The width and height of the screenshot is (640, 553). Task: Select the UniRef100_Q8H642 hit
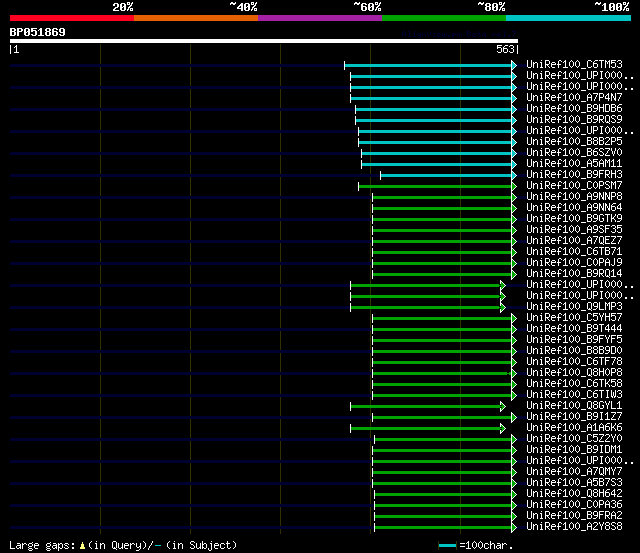pos(574,494)
